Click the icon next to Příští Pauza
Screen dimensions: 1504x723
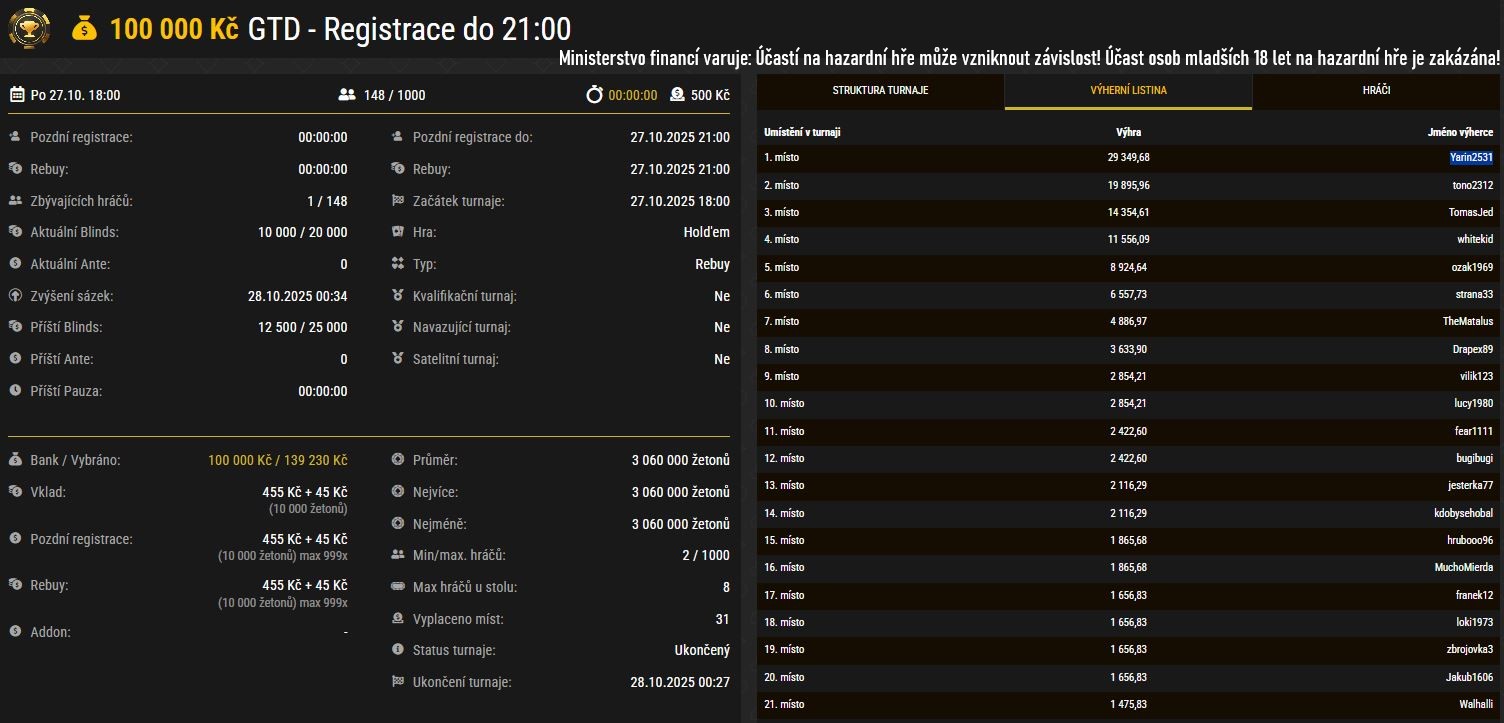(16, 391)
